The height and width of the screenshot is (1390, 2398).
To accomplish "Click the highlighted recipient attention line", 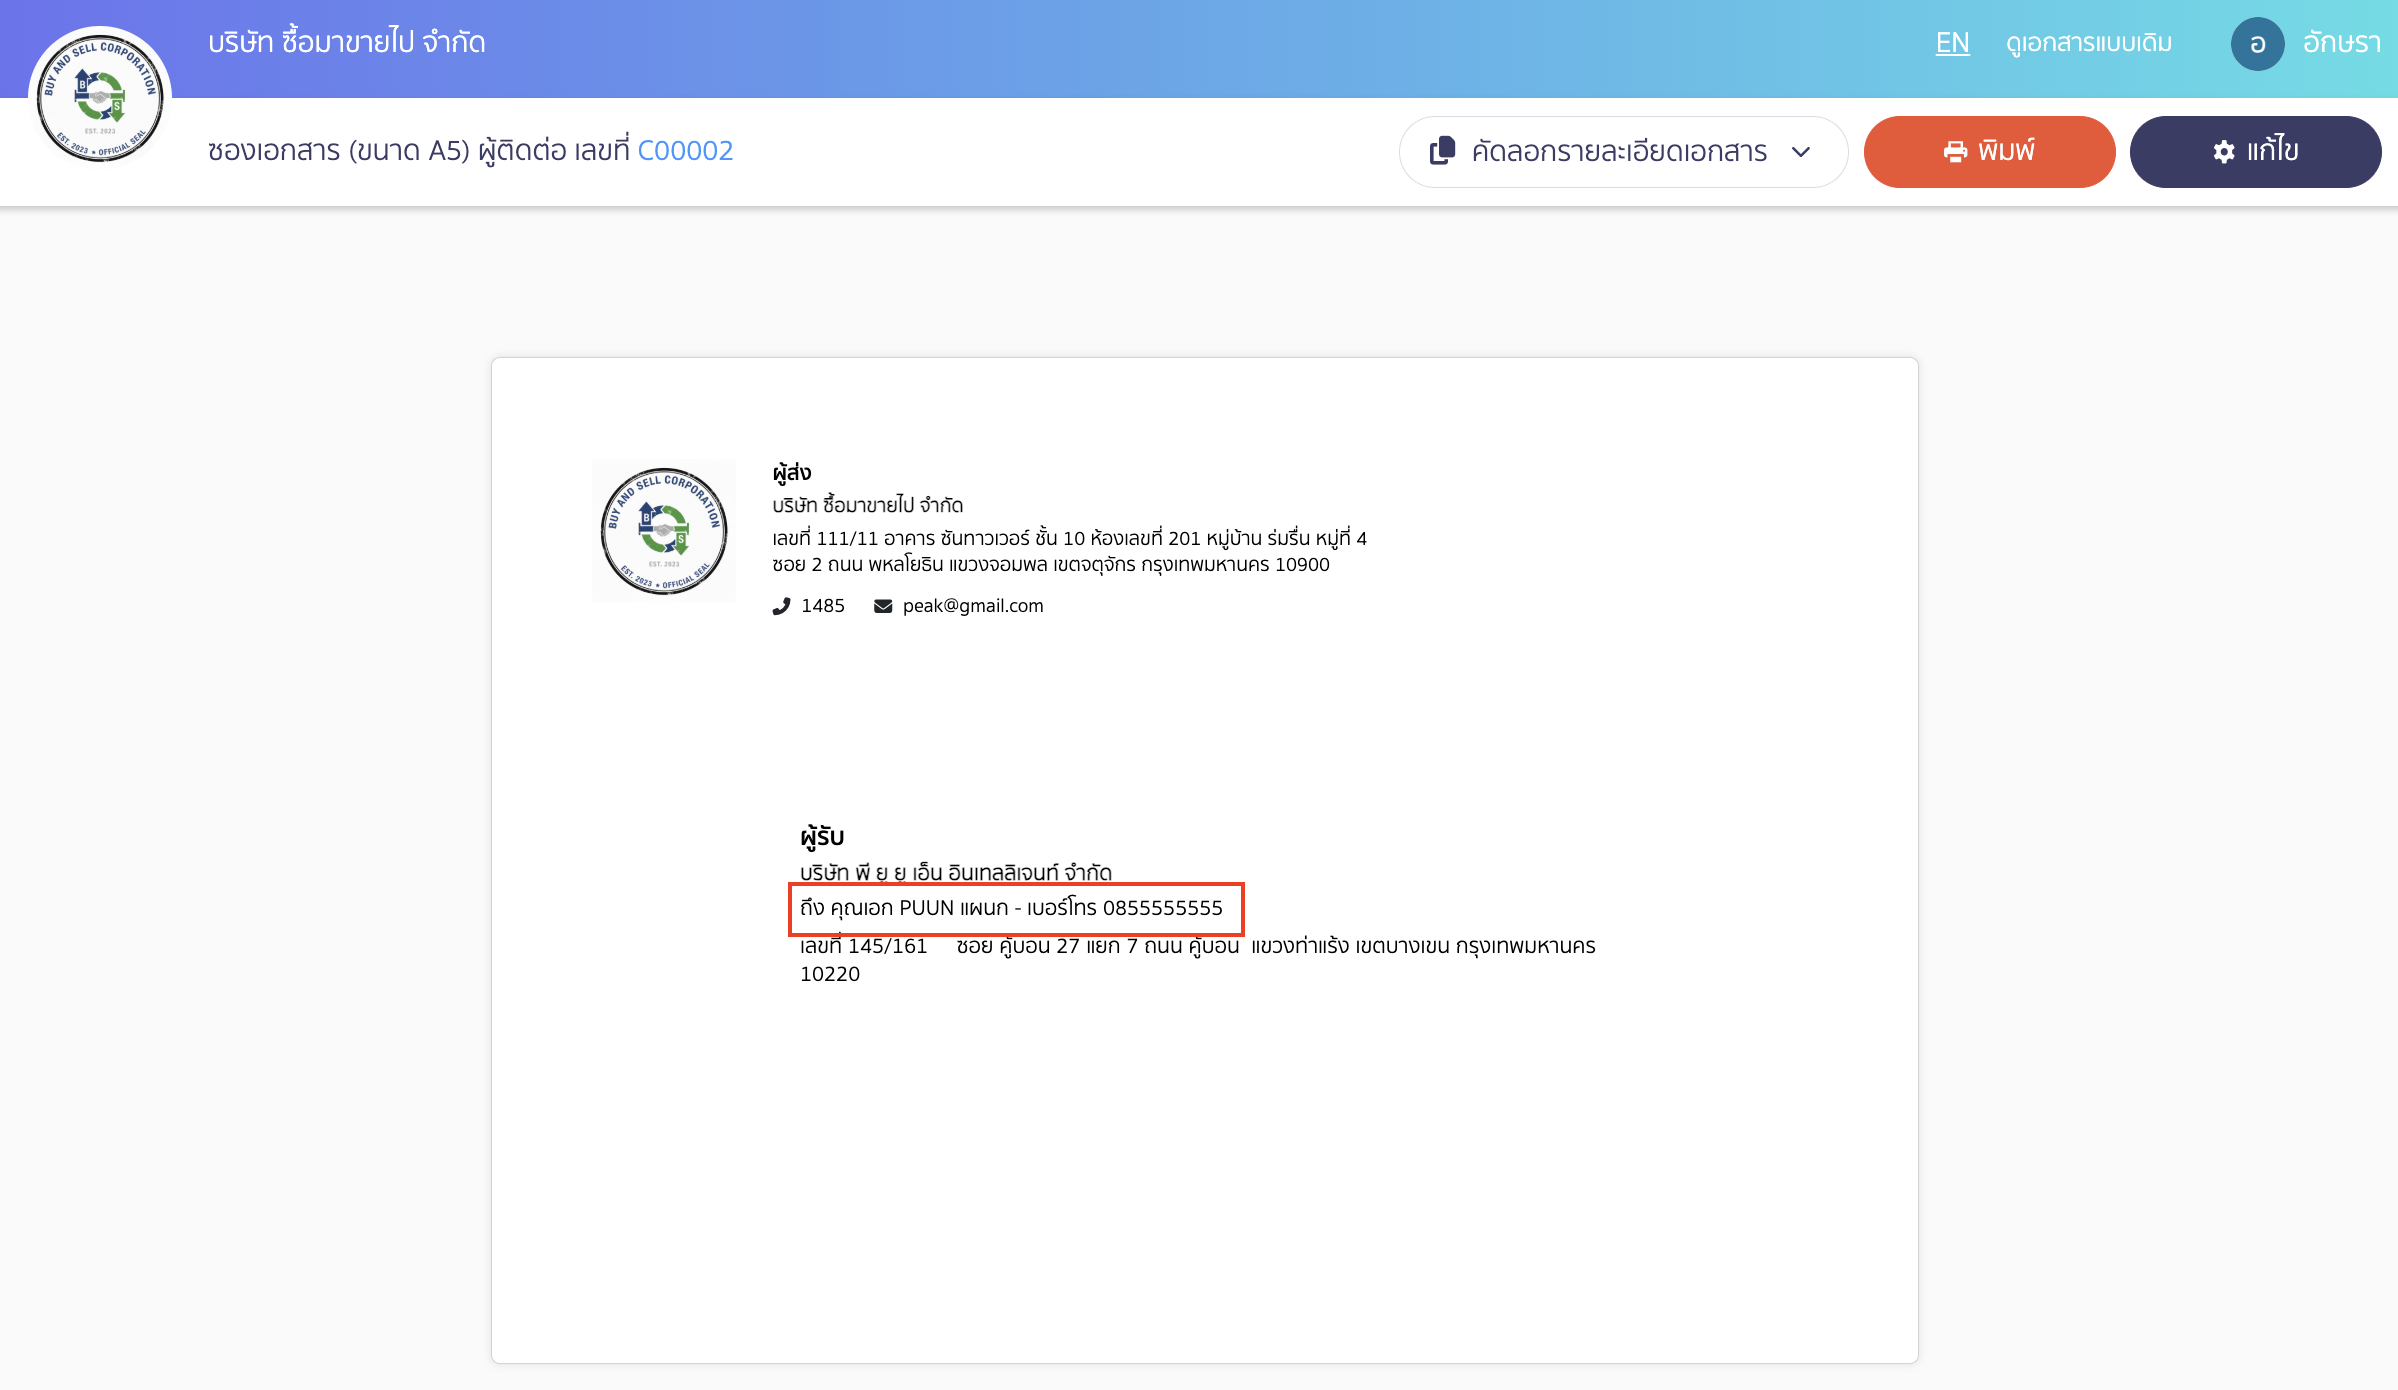I will tap(1011, 908).
